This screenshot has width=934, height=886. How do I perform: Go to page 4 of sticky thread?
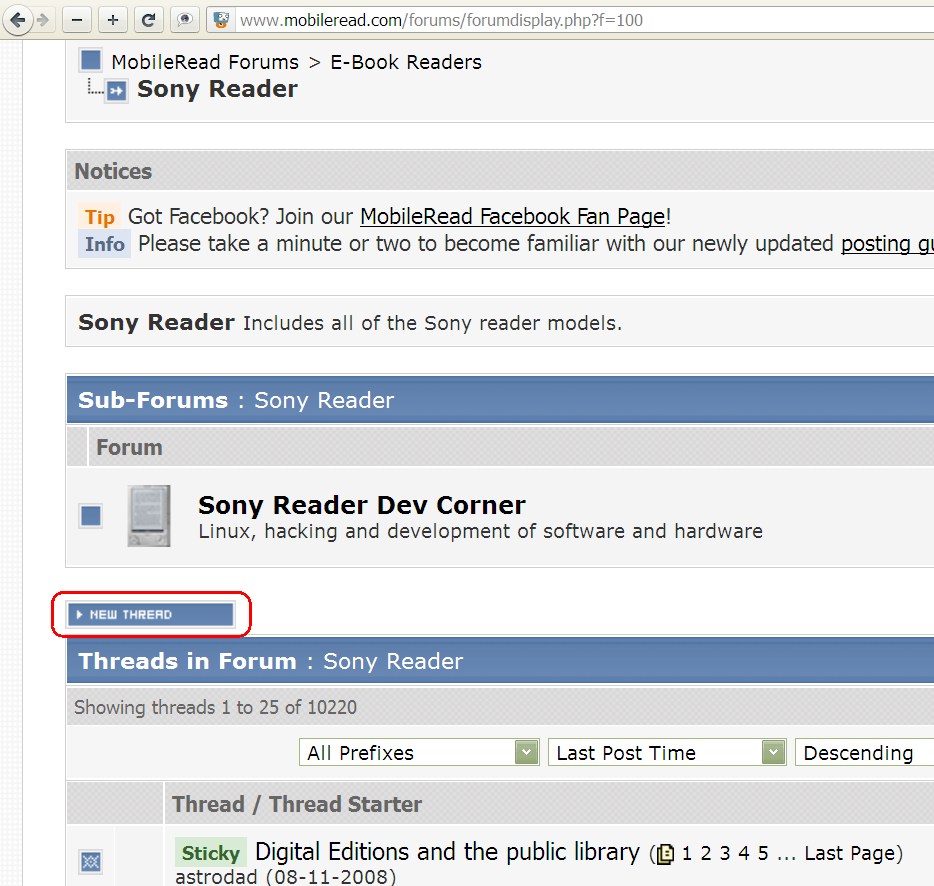pos(744,853)
